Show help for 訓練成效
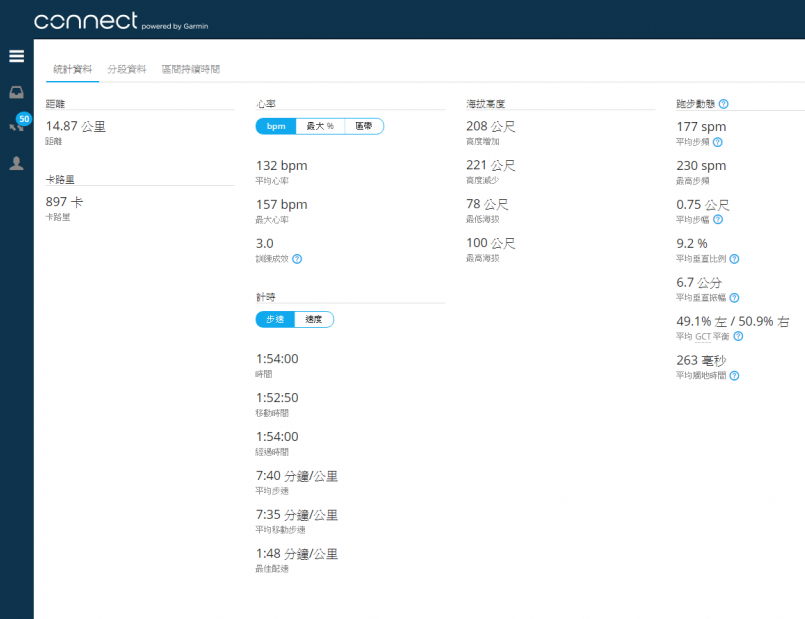Image resolution: width=805 pixels, height=619 pixels. coord(297,259)
